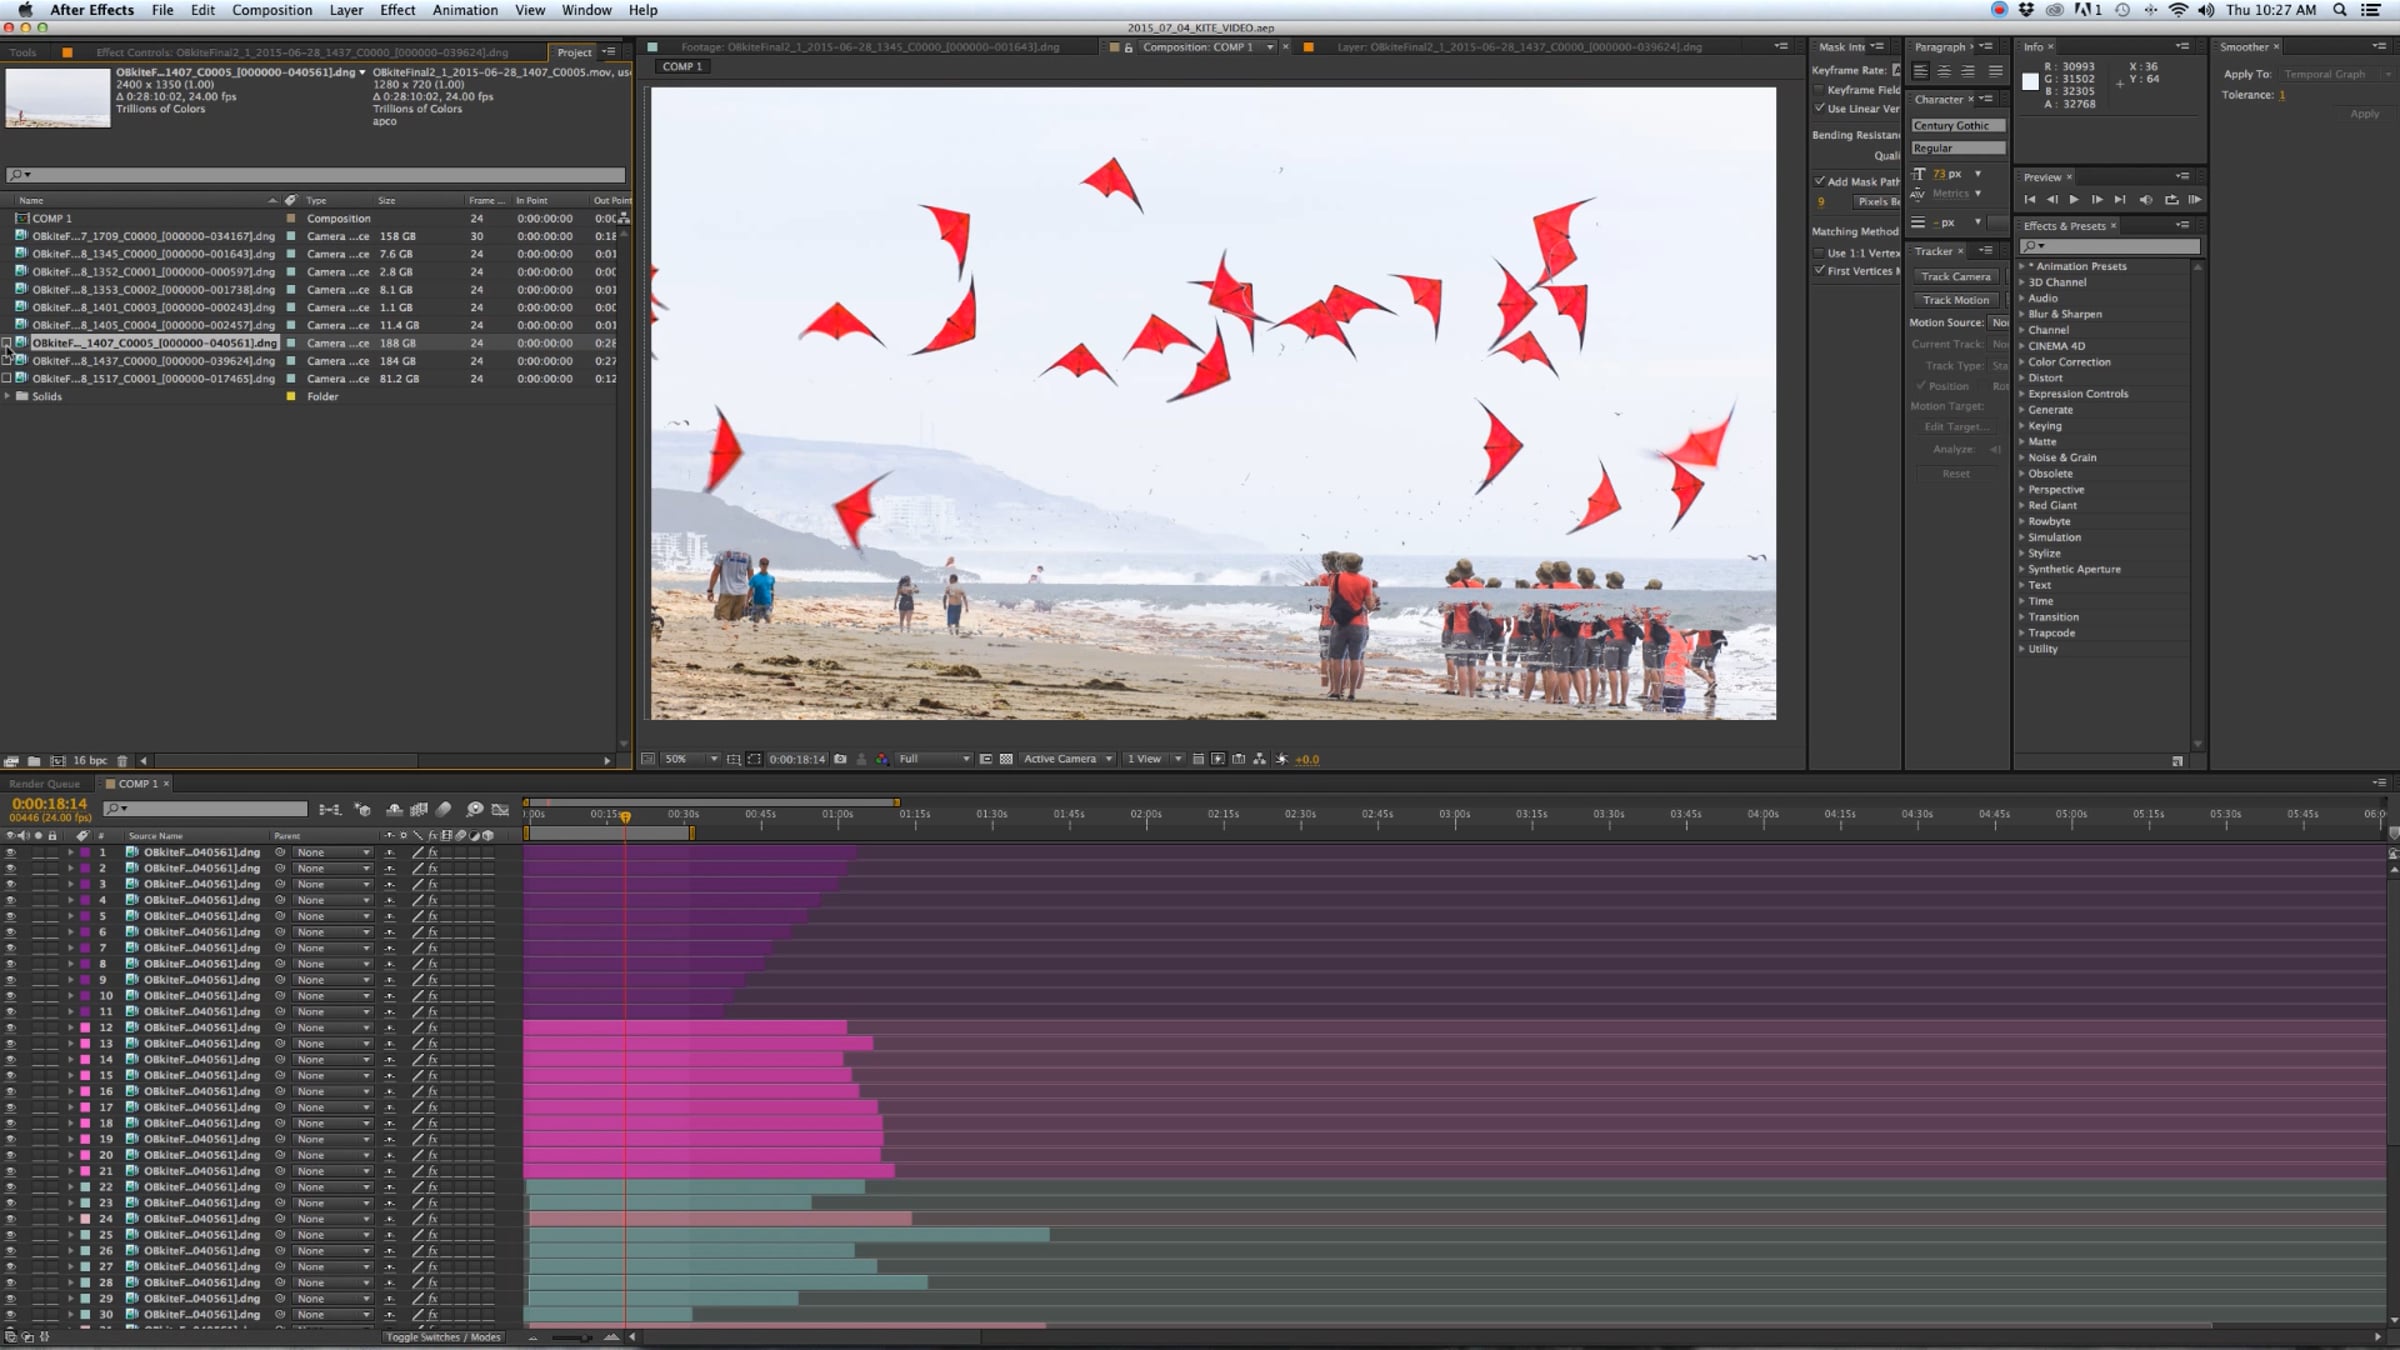2400x1350 pixels.
Task: Toggle the Use Linear Vertex checkbox
Action: pyautogui.click(x=1820, y=108)
